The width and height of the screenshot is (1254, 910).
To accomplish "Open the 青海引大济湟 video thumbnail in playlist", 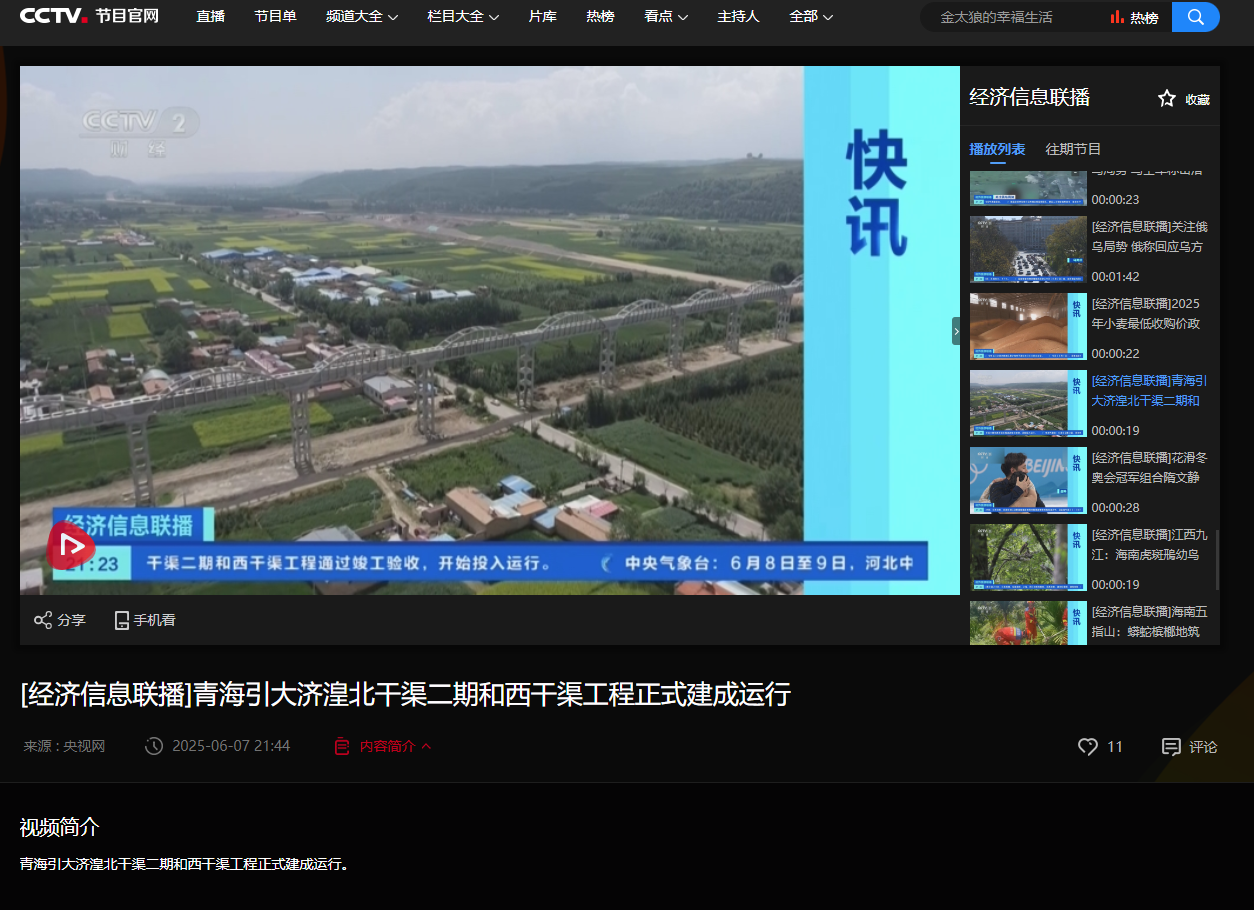I will click(1028, 404).
